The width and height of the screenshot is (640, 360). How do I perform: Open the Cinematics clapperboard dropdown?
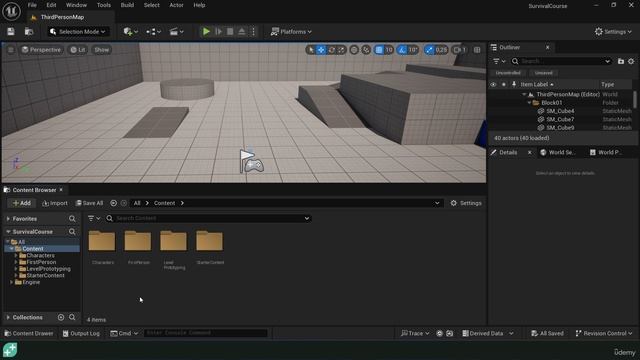[x=176, y=31]
